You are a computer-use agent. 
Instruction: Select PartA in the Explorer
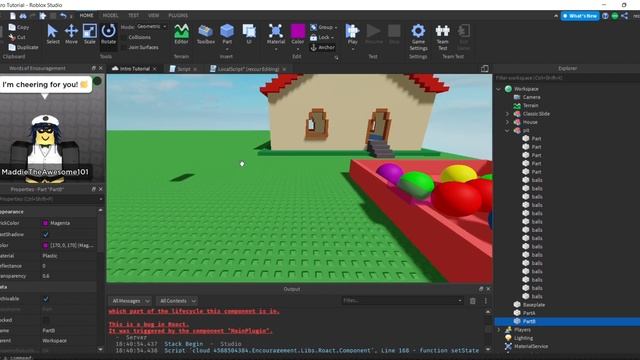coord(529,313)
